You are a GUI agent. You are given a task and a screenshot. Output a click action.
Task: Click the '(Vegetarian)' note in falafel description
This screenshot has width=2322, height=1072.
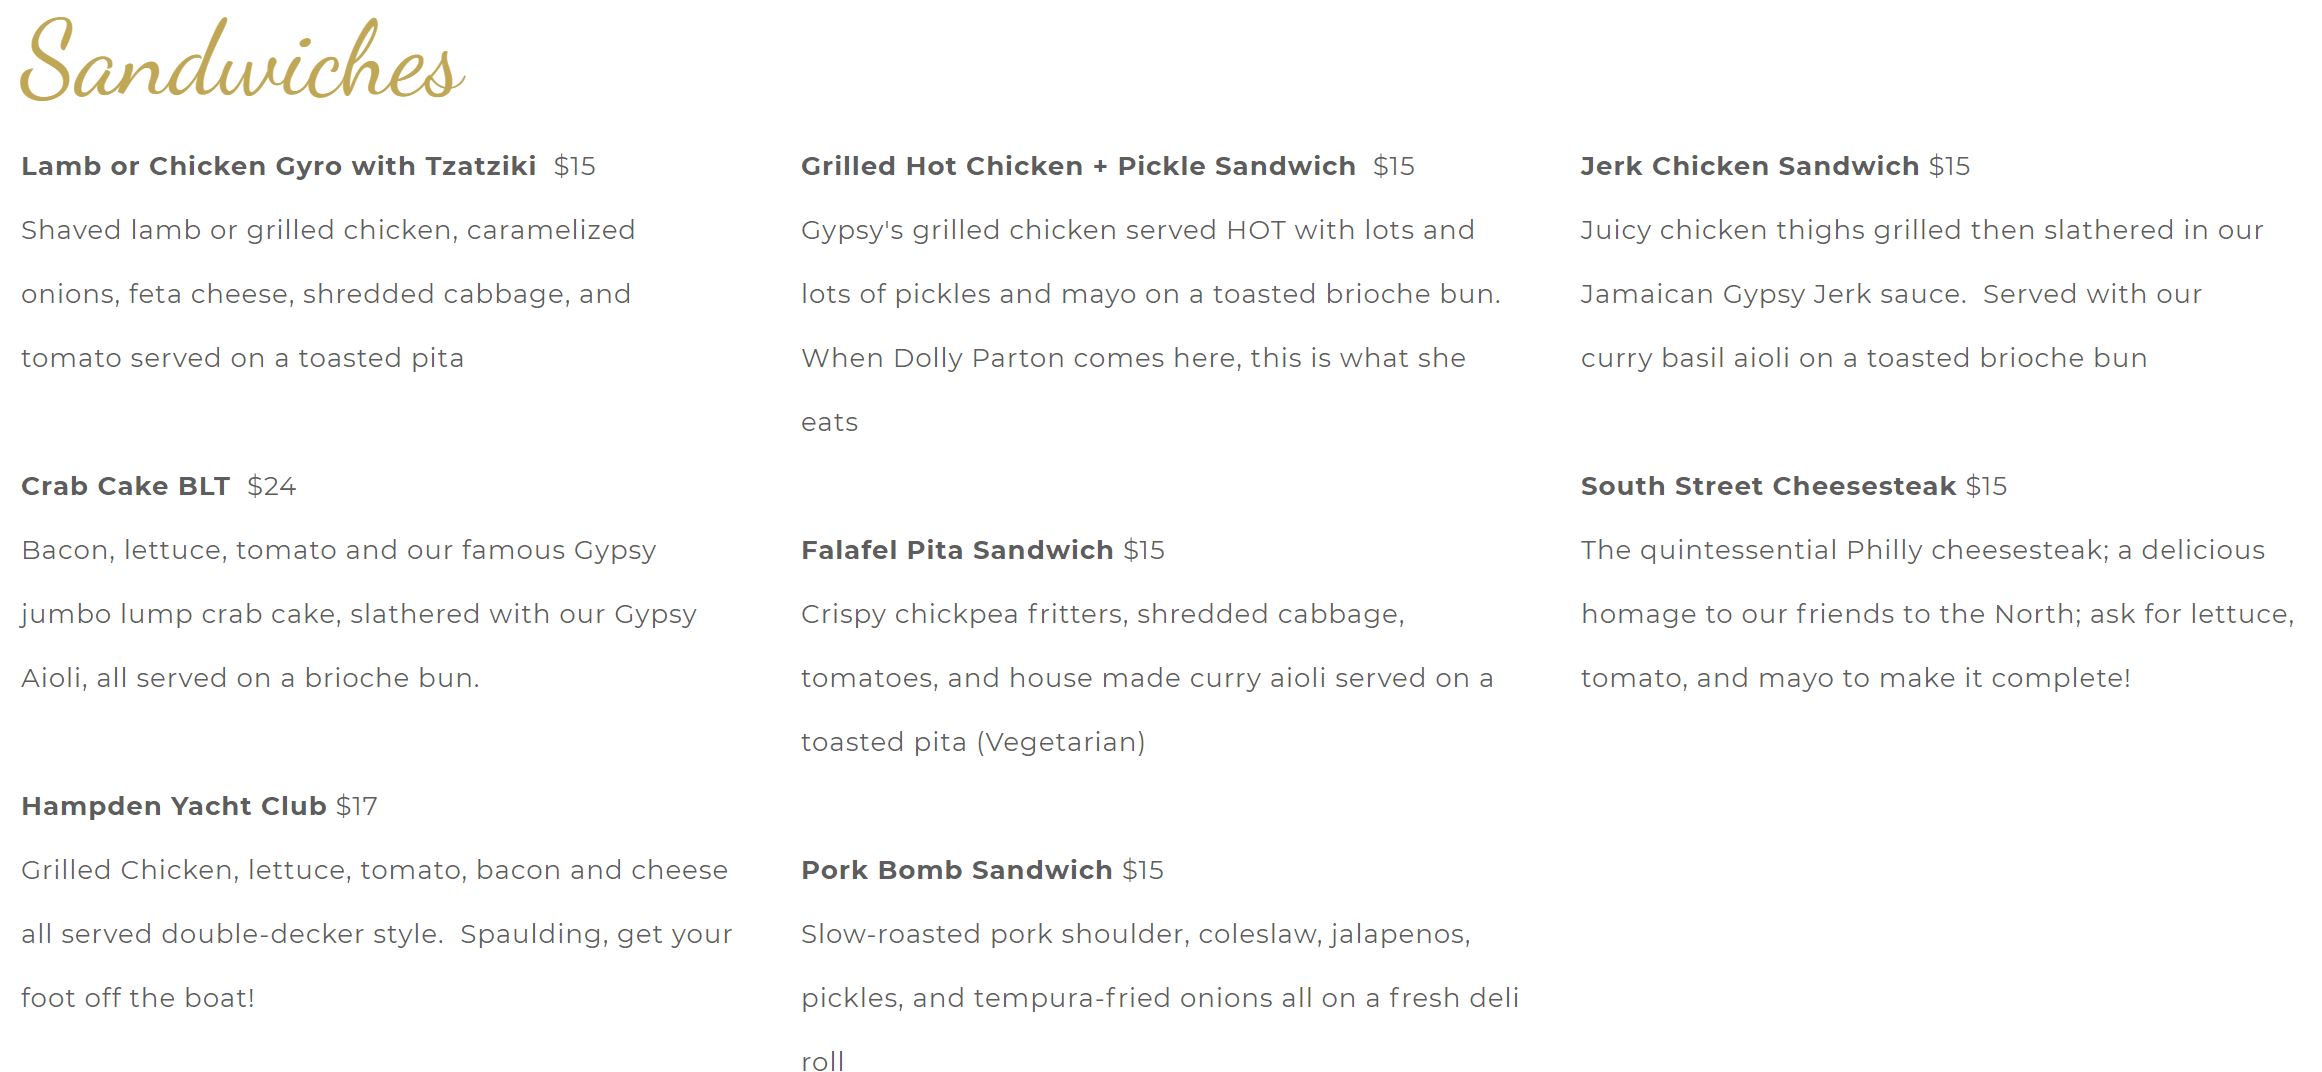1060,742
